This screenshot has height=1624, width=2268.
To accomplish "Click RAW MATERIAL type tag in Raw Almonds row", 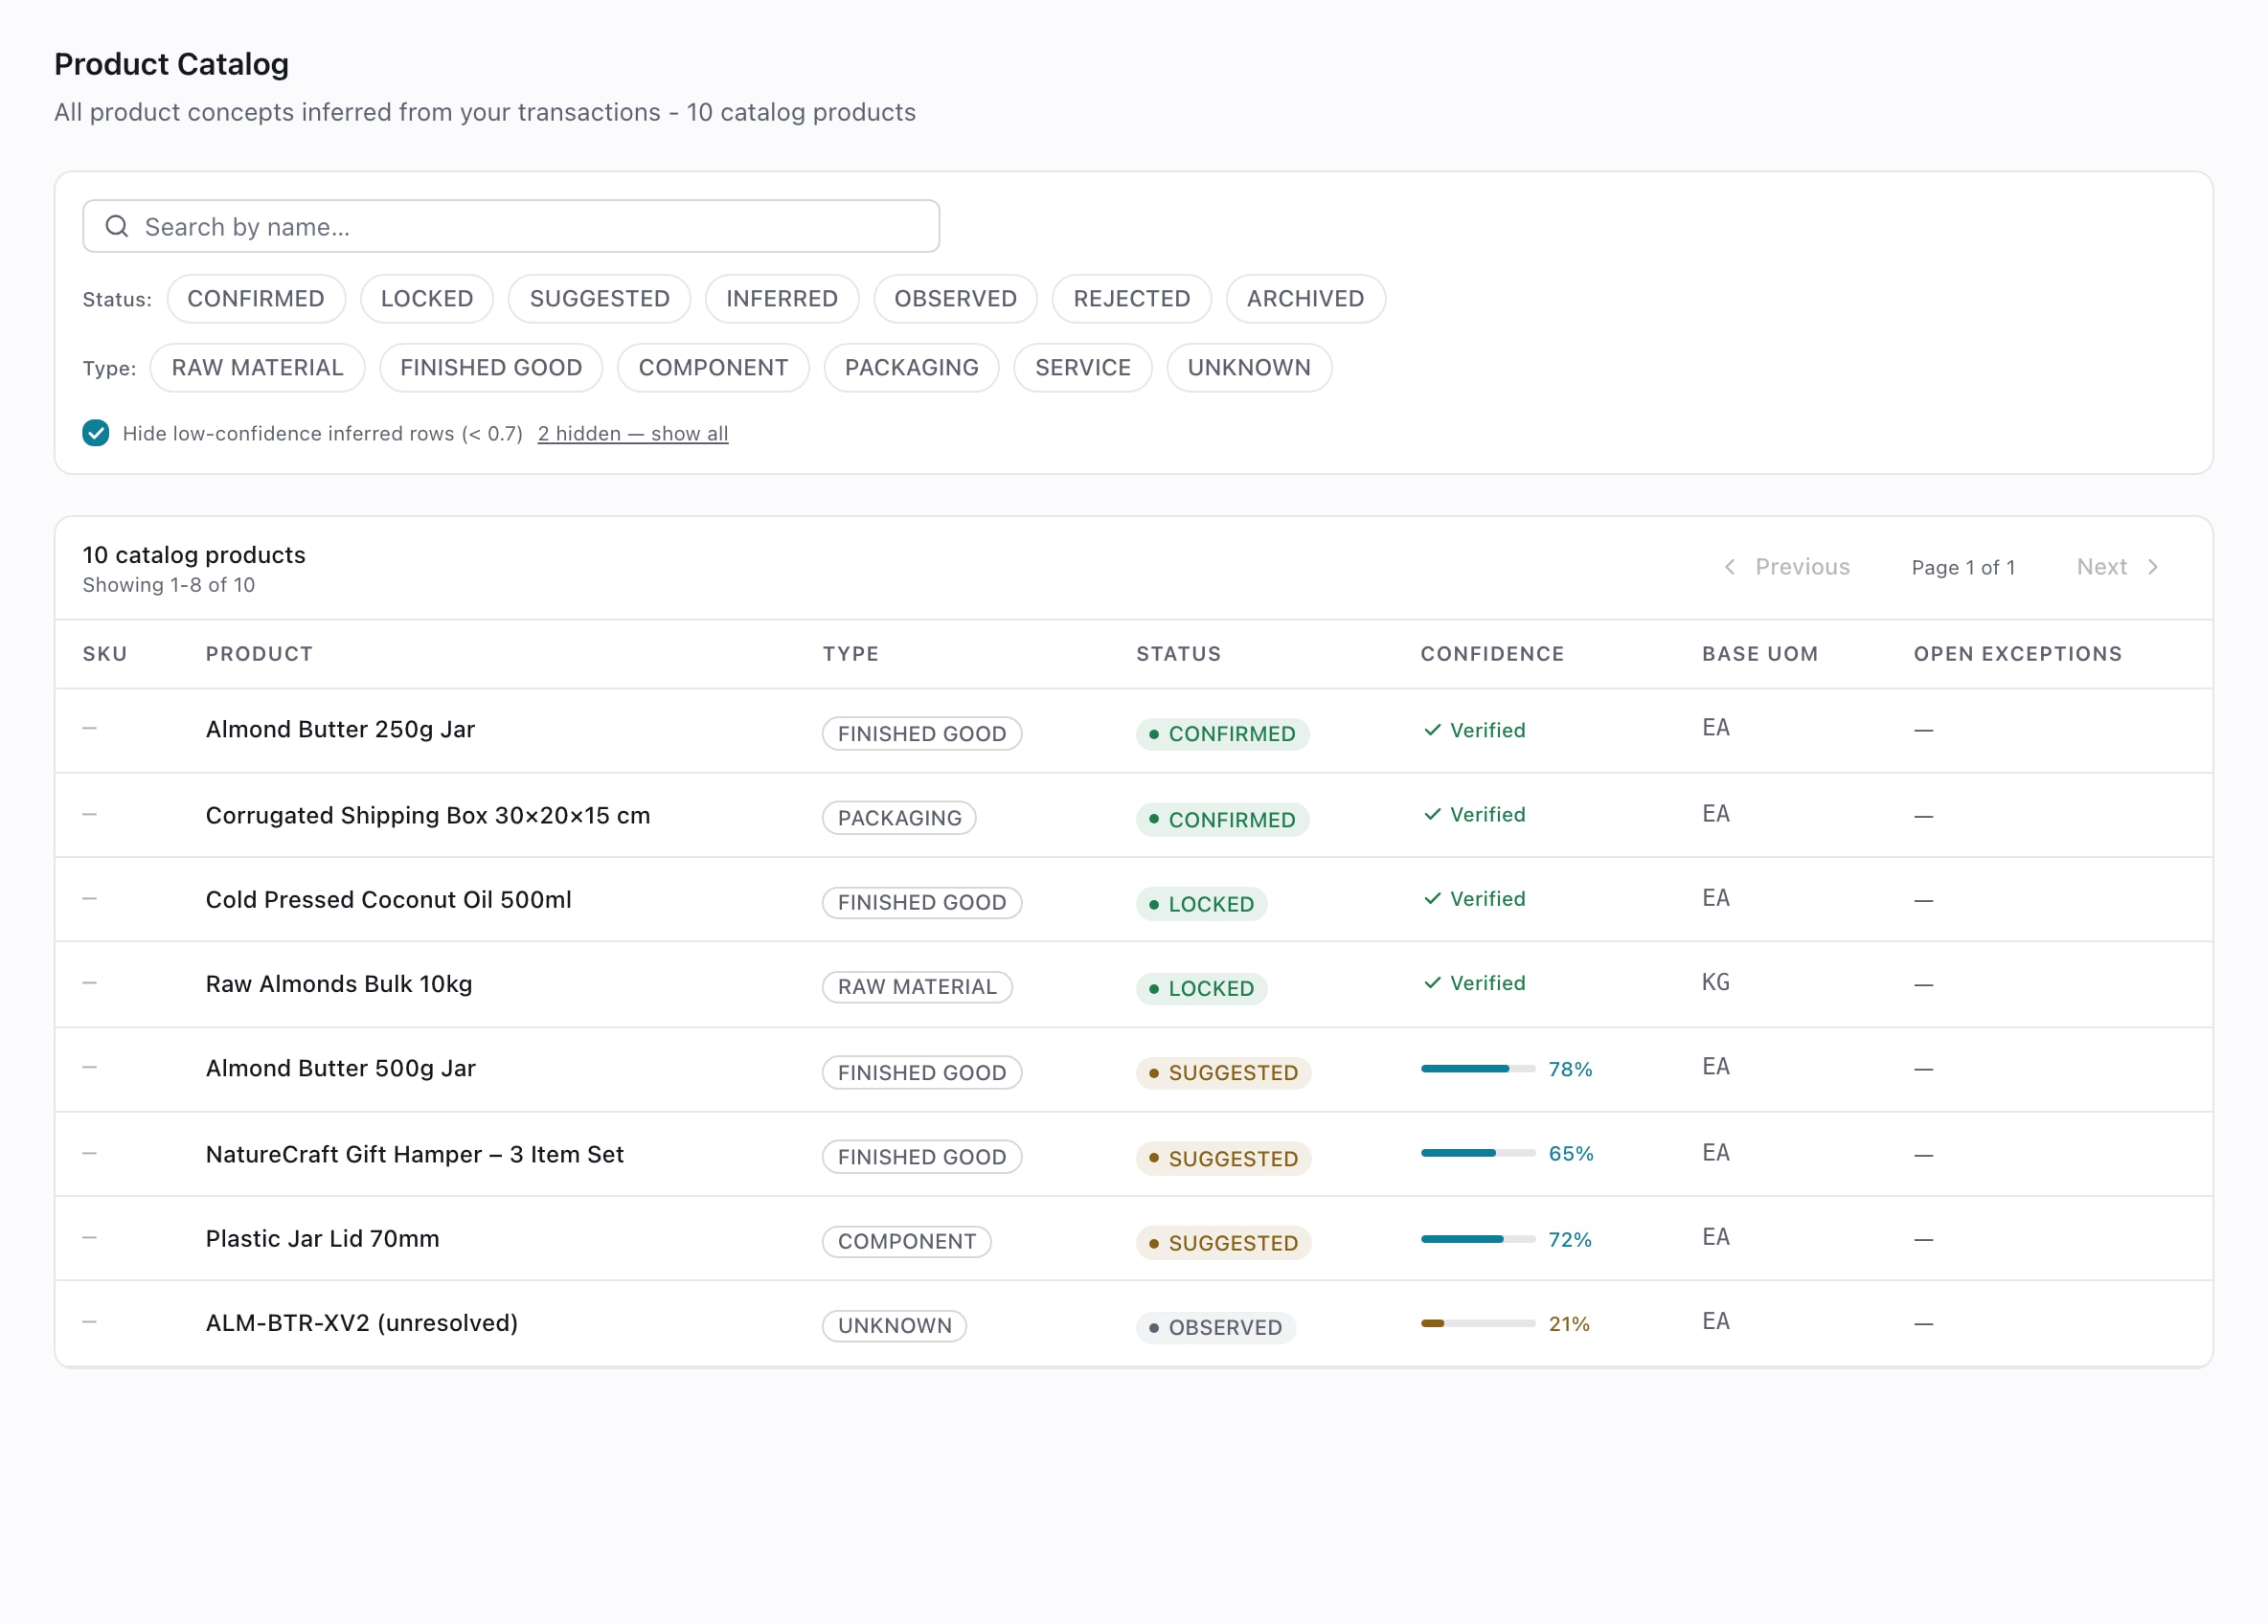I will [917, 987].
